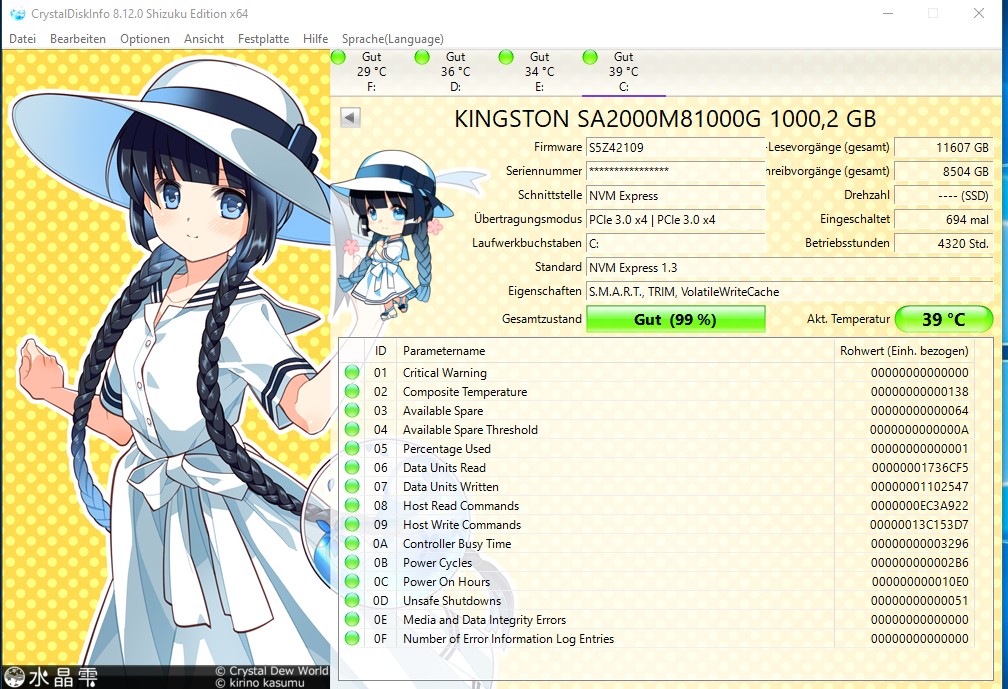Click status orb of Controller Busy Time row
The height and width of the screenshot is (689, 1008).
click(352, 543)
